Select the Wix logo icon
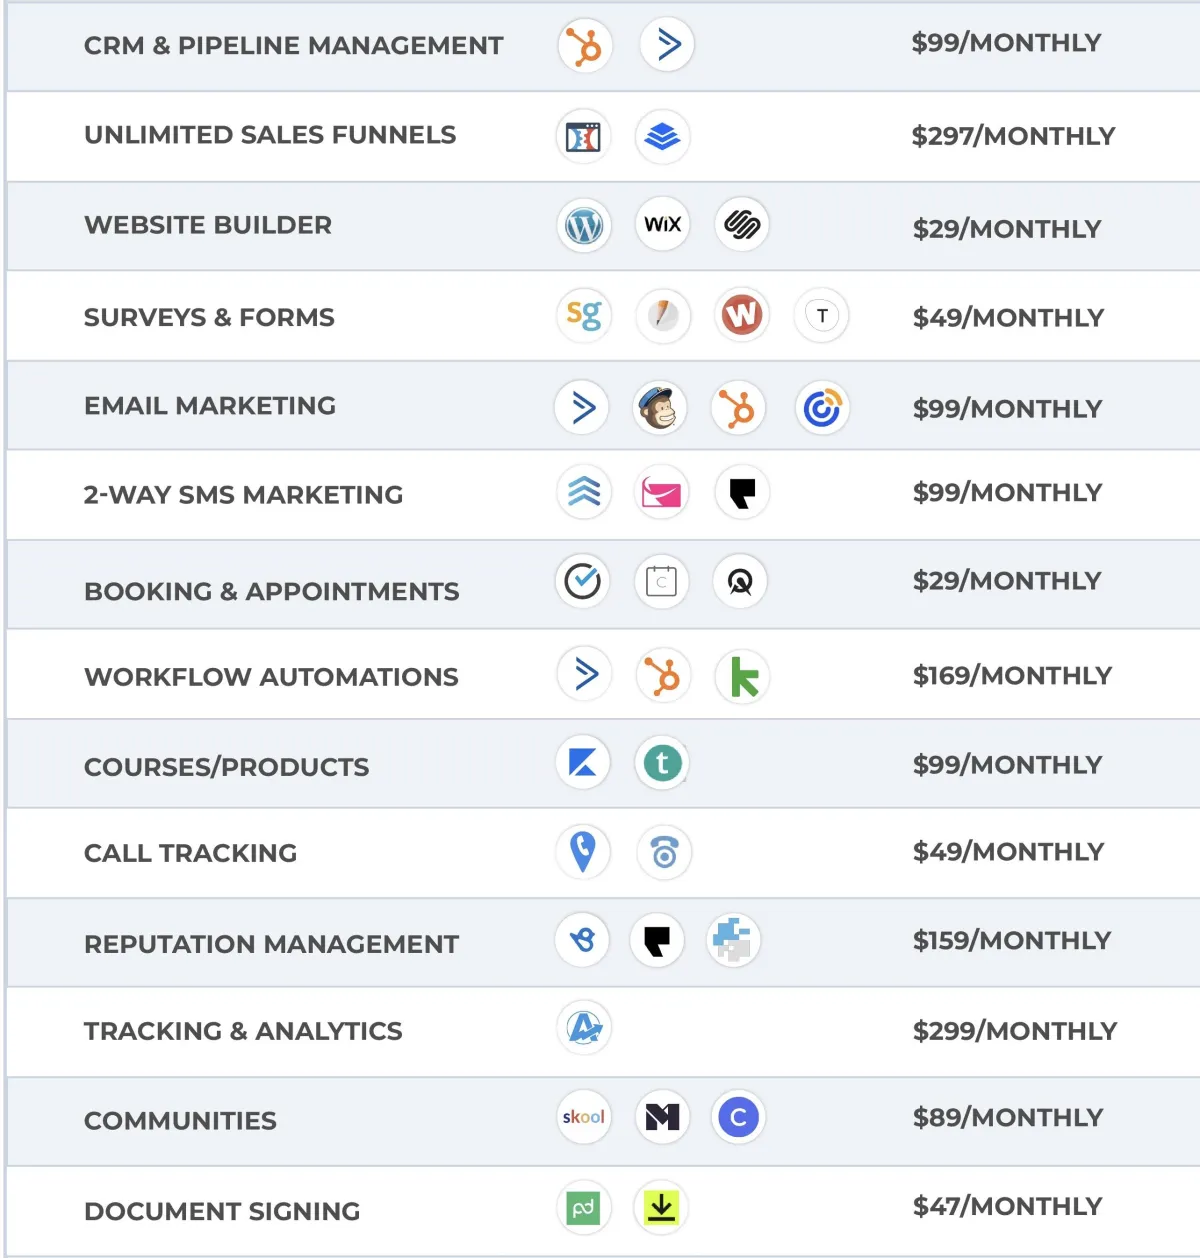This screenshot has width=1200, height=1258. pos(662,225)
